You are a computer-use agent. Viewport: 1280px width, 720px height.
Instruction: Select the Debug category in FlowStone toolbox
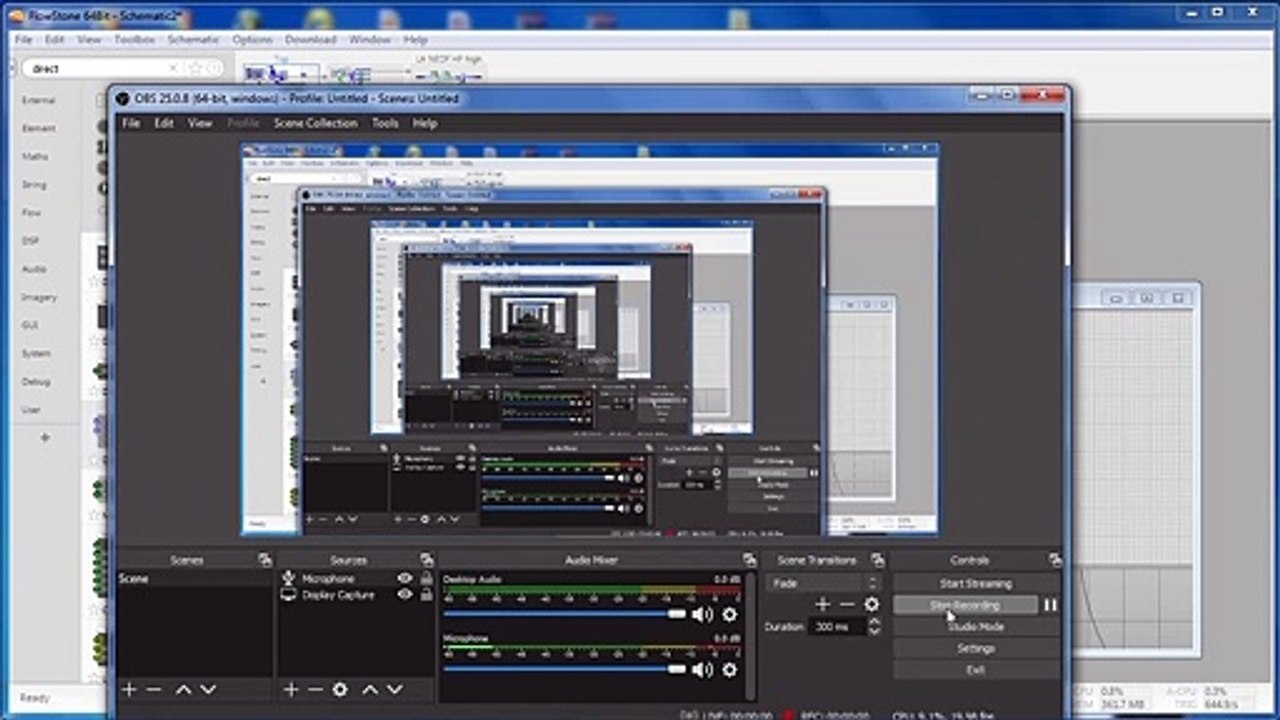(x=36, y=382)
